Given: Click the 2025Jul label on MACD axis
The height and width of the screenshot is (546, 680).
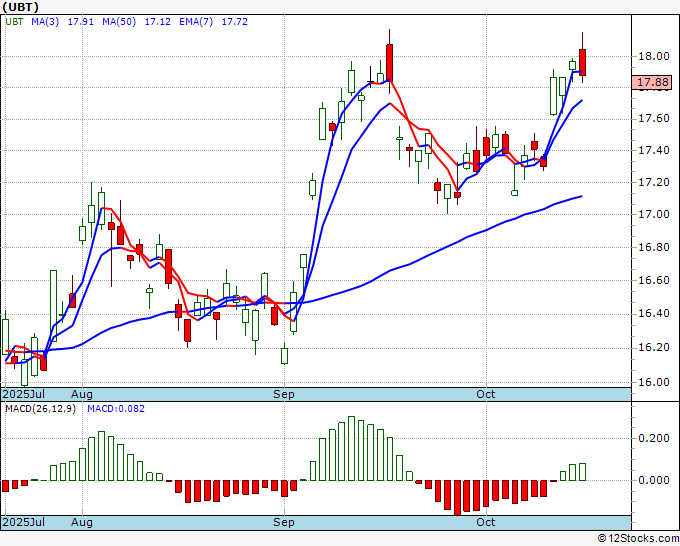Looking at the screenshot, I should (x=23, y=522).
